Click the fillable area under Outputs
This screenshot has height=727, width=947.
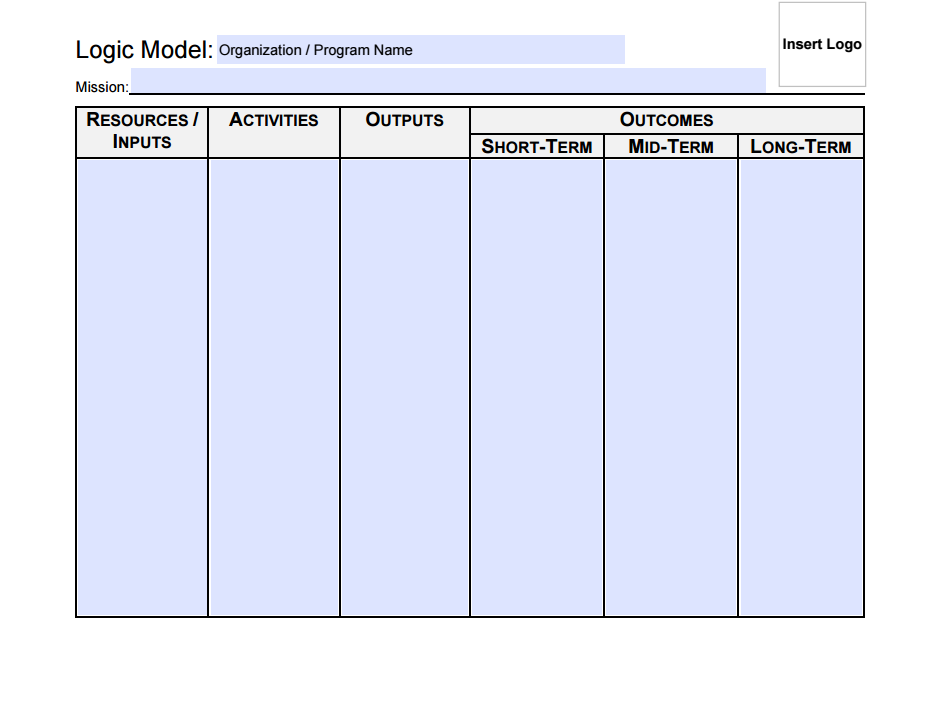(x=405, y=388)
